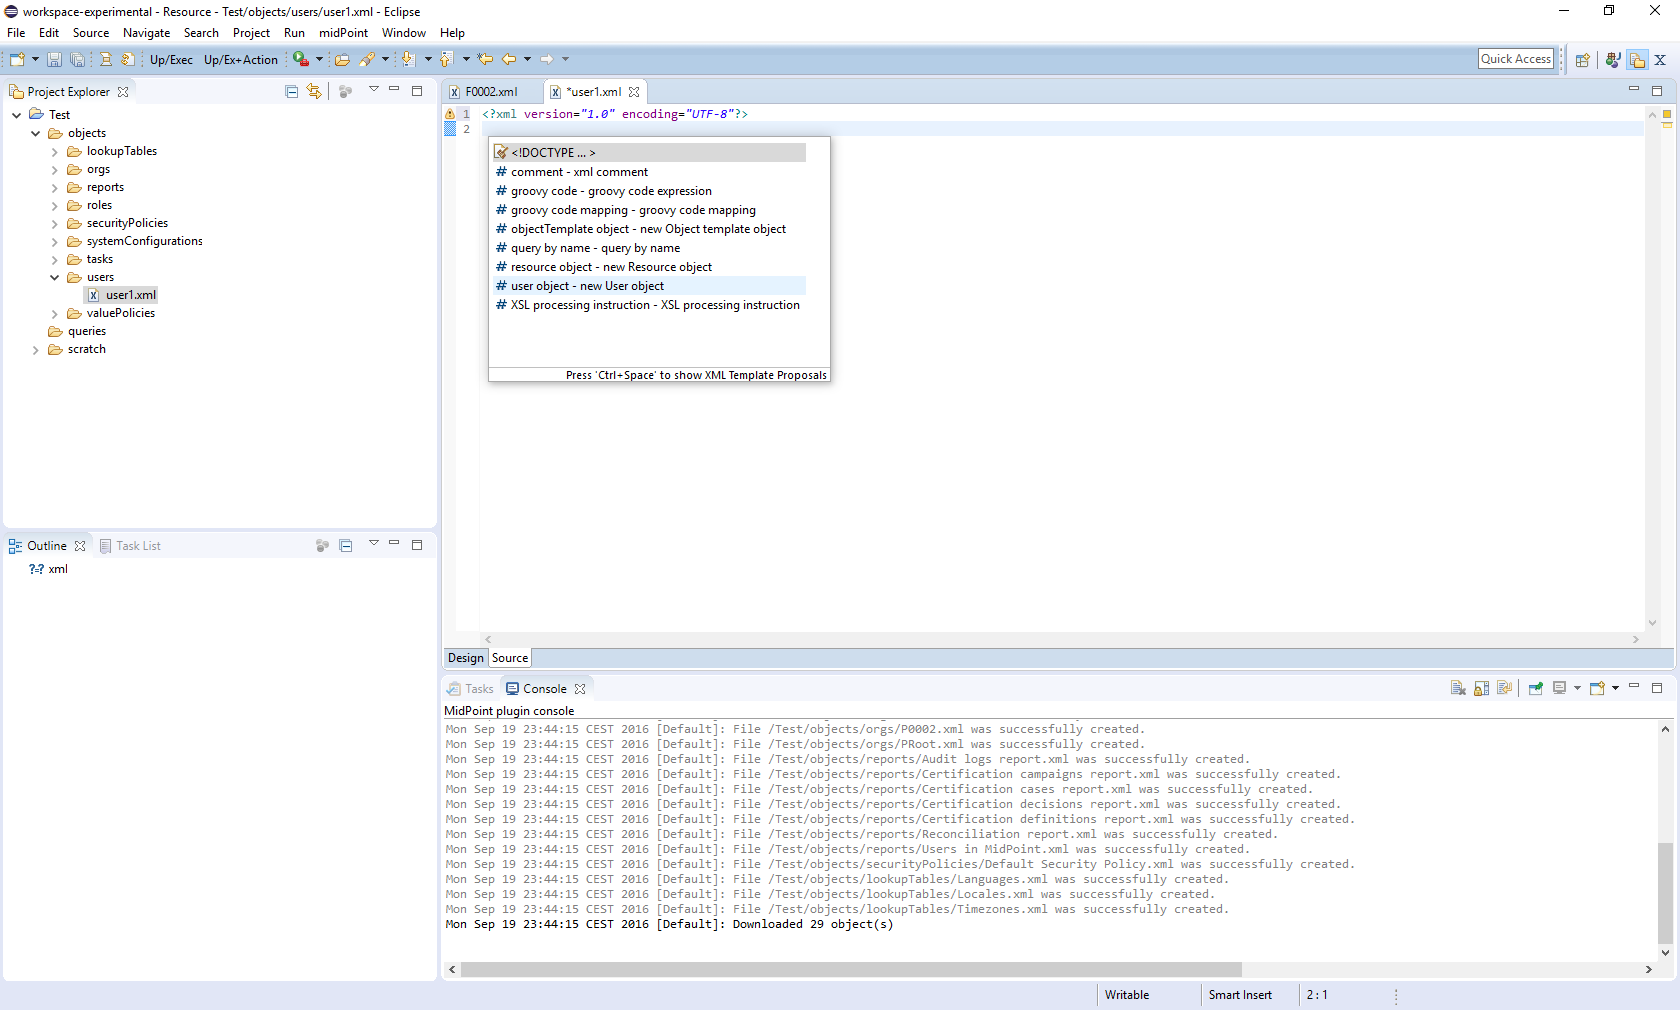Click the Open Perspective icon
Screen dimensions: 1680x1010
[x=1582, y=60]
